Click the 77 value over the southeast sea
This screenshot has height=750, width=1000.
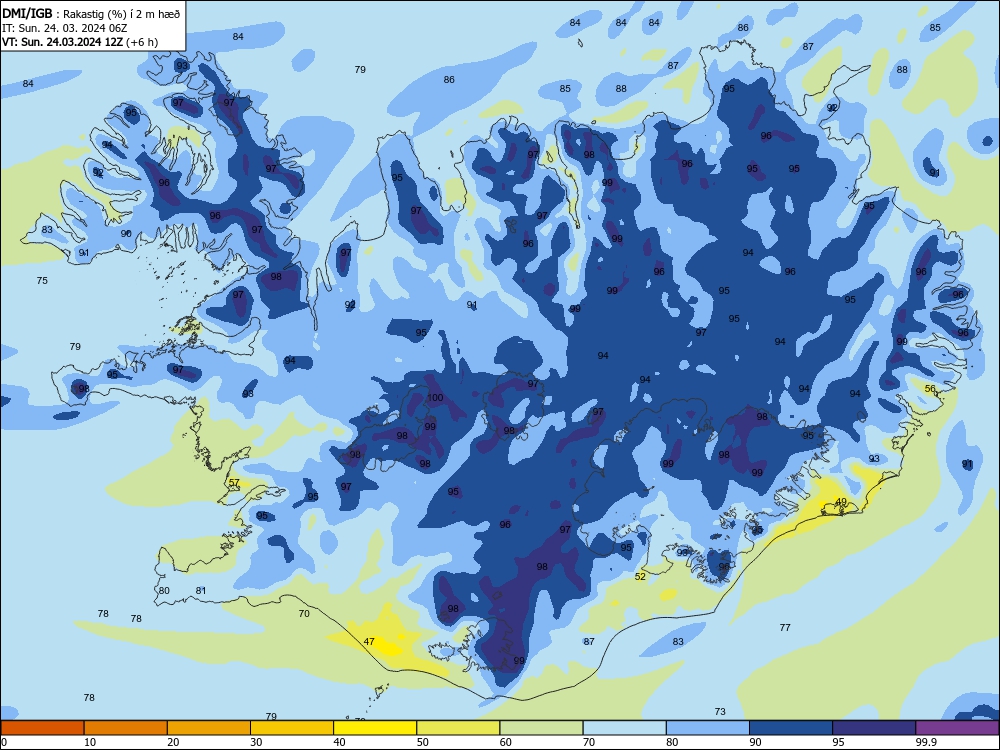tap(785, 628)
